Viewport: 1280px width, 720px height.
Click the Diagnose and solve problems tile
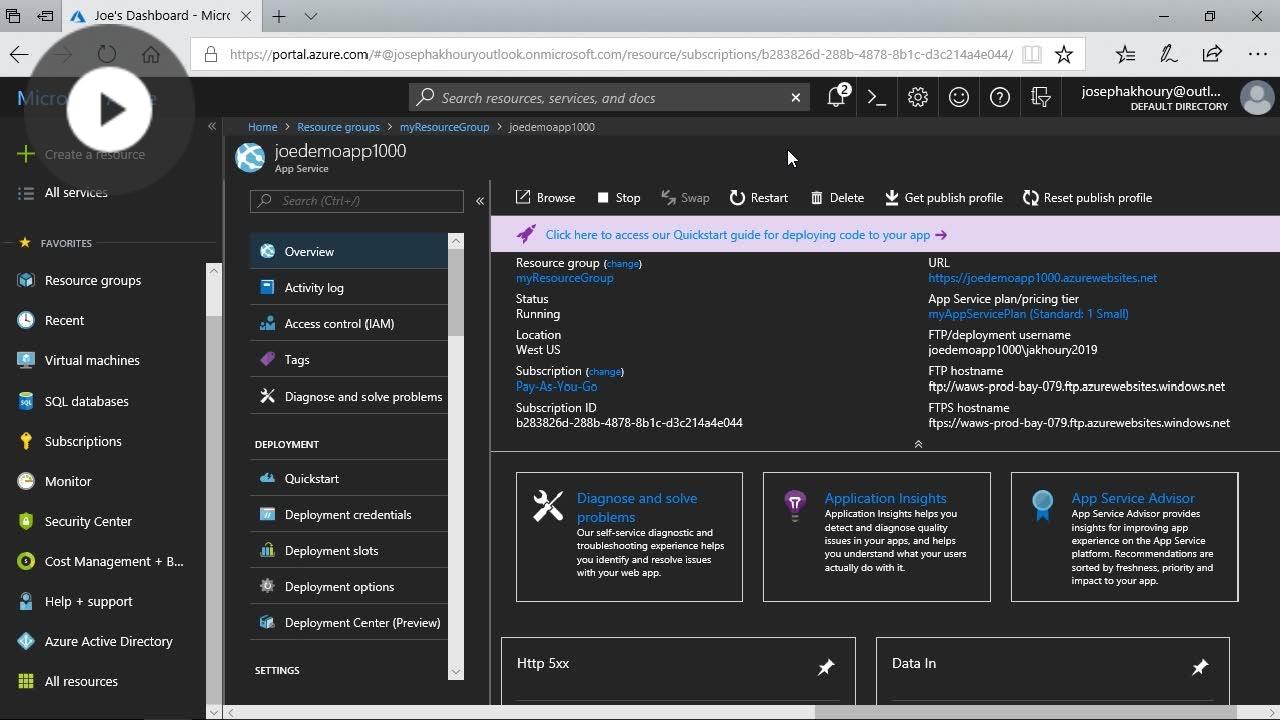pyautogui.click(x=629, y=537)
